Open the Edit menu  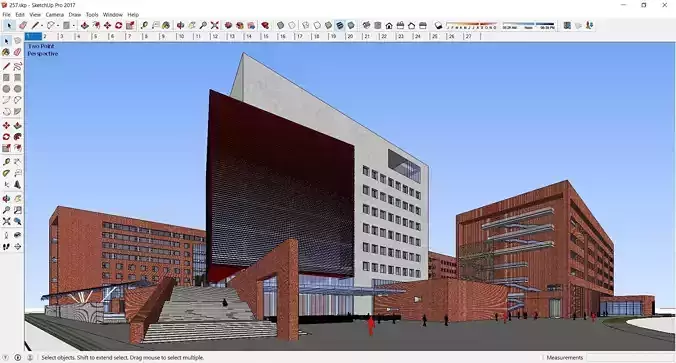pyautogui.click(x=20, y=15)
